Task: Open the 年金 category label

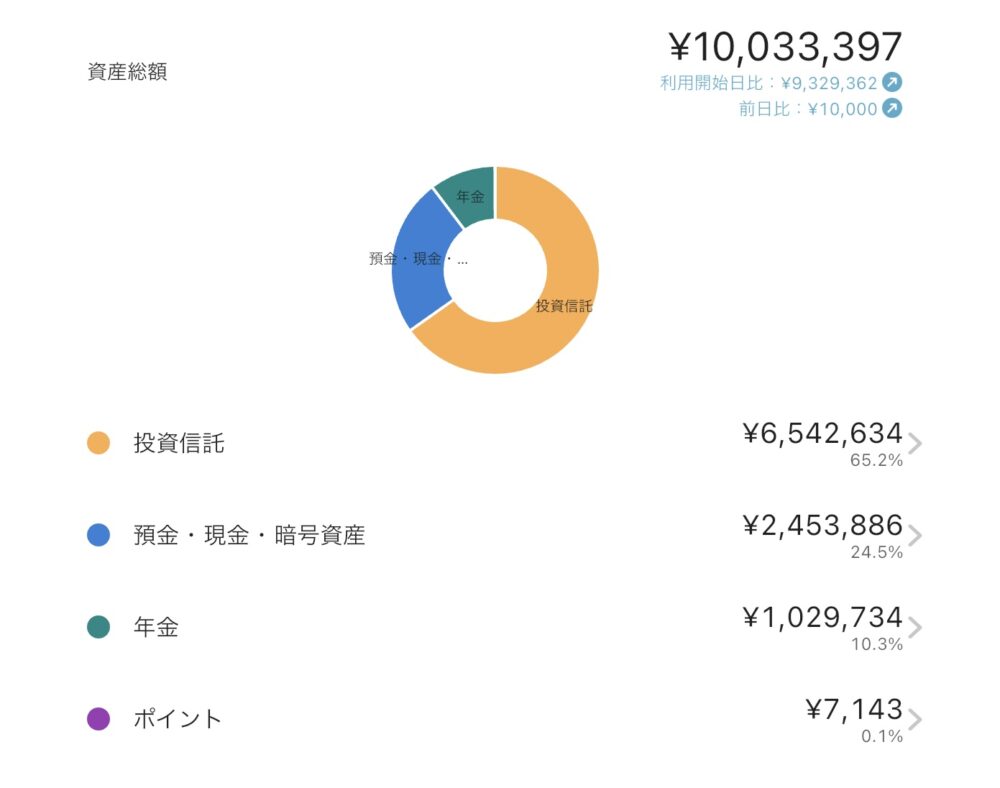Action: click(x=156, y=627)
